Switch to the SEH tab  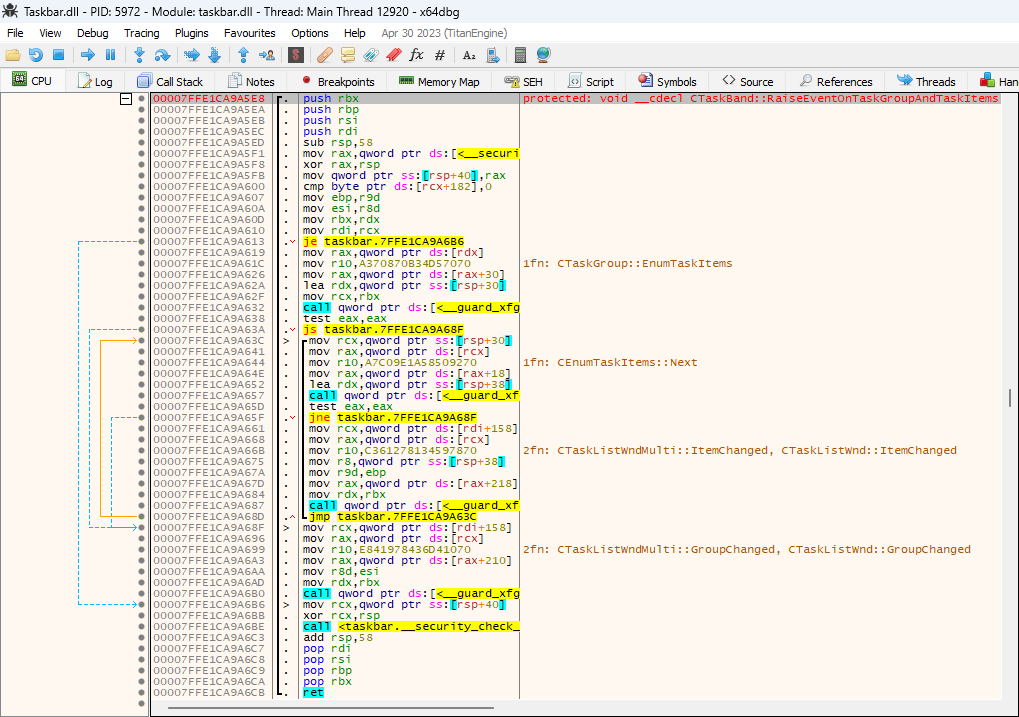pyautogui.click(x=524, y=82)
